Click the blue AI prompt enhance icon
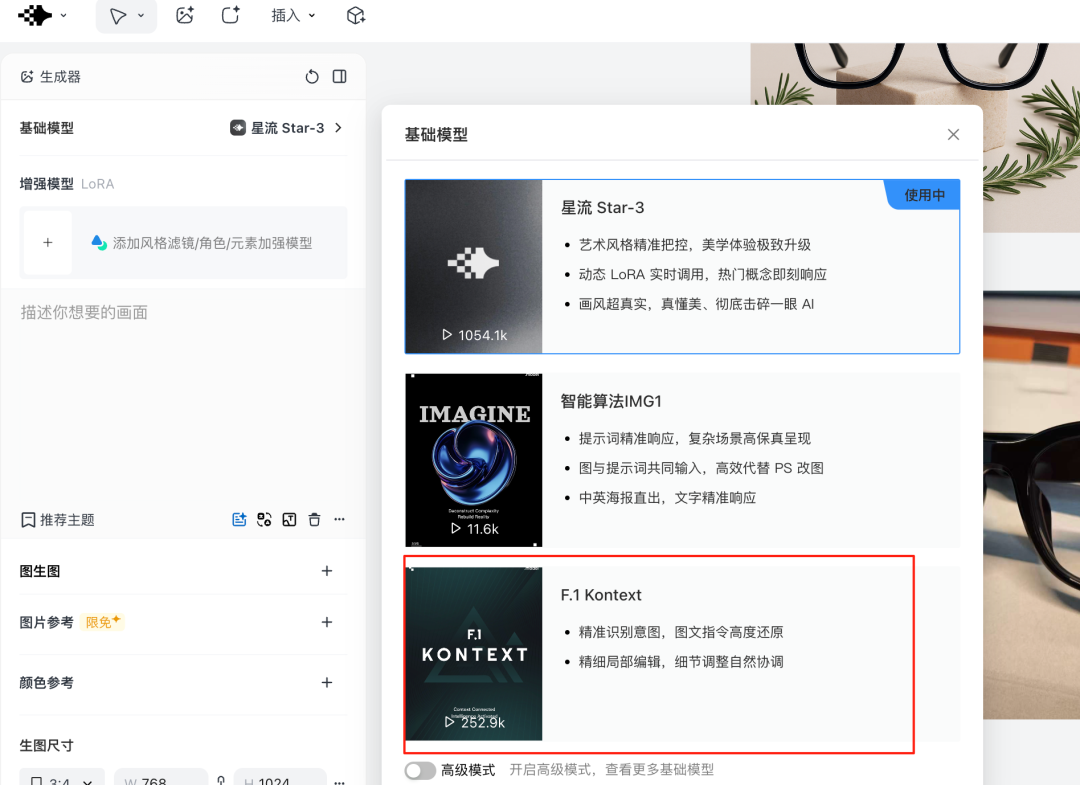 [239, 520]
